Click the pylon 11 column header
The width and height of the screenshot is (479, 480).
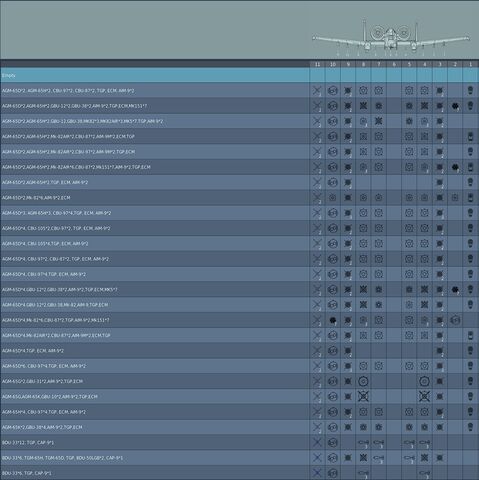(x=317, y=64)
